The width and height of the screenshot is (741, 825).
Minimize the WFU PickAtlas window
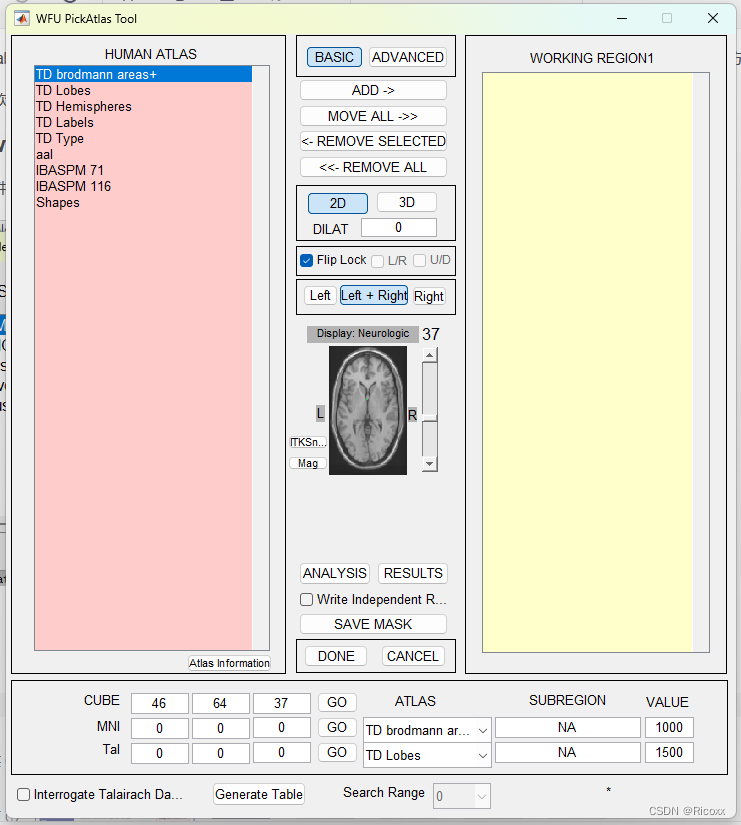pyautogui.click(x=622, y=18)
